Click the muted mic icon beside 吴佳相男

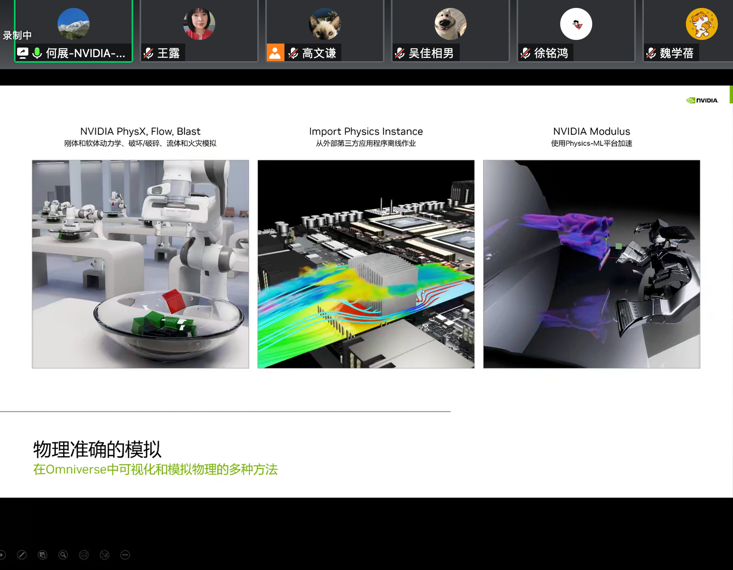(400, 53)
